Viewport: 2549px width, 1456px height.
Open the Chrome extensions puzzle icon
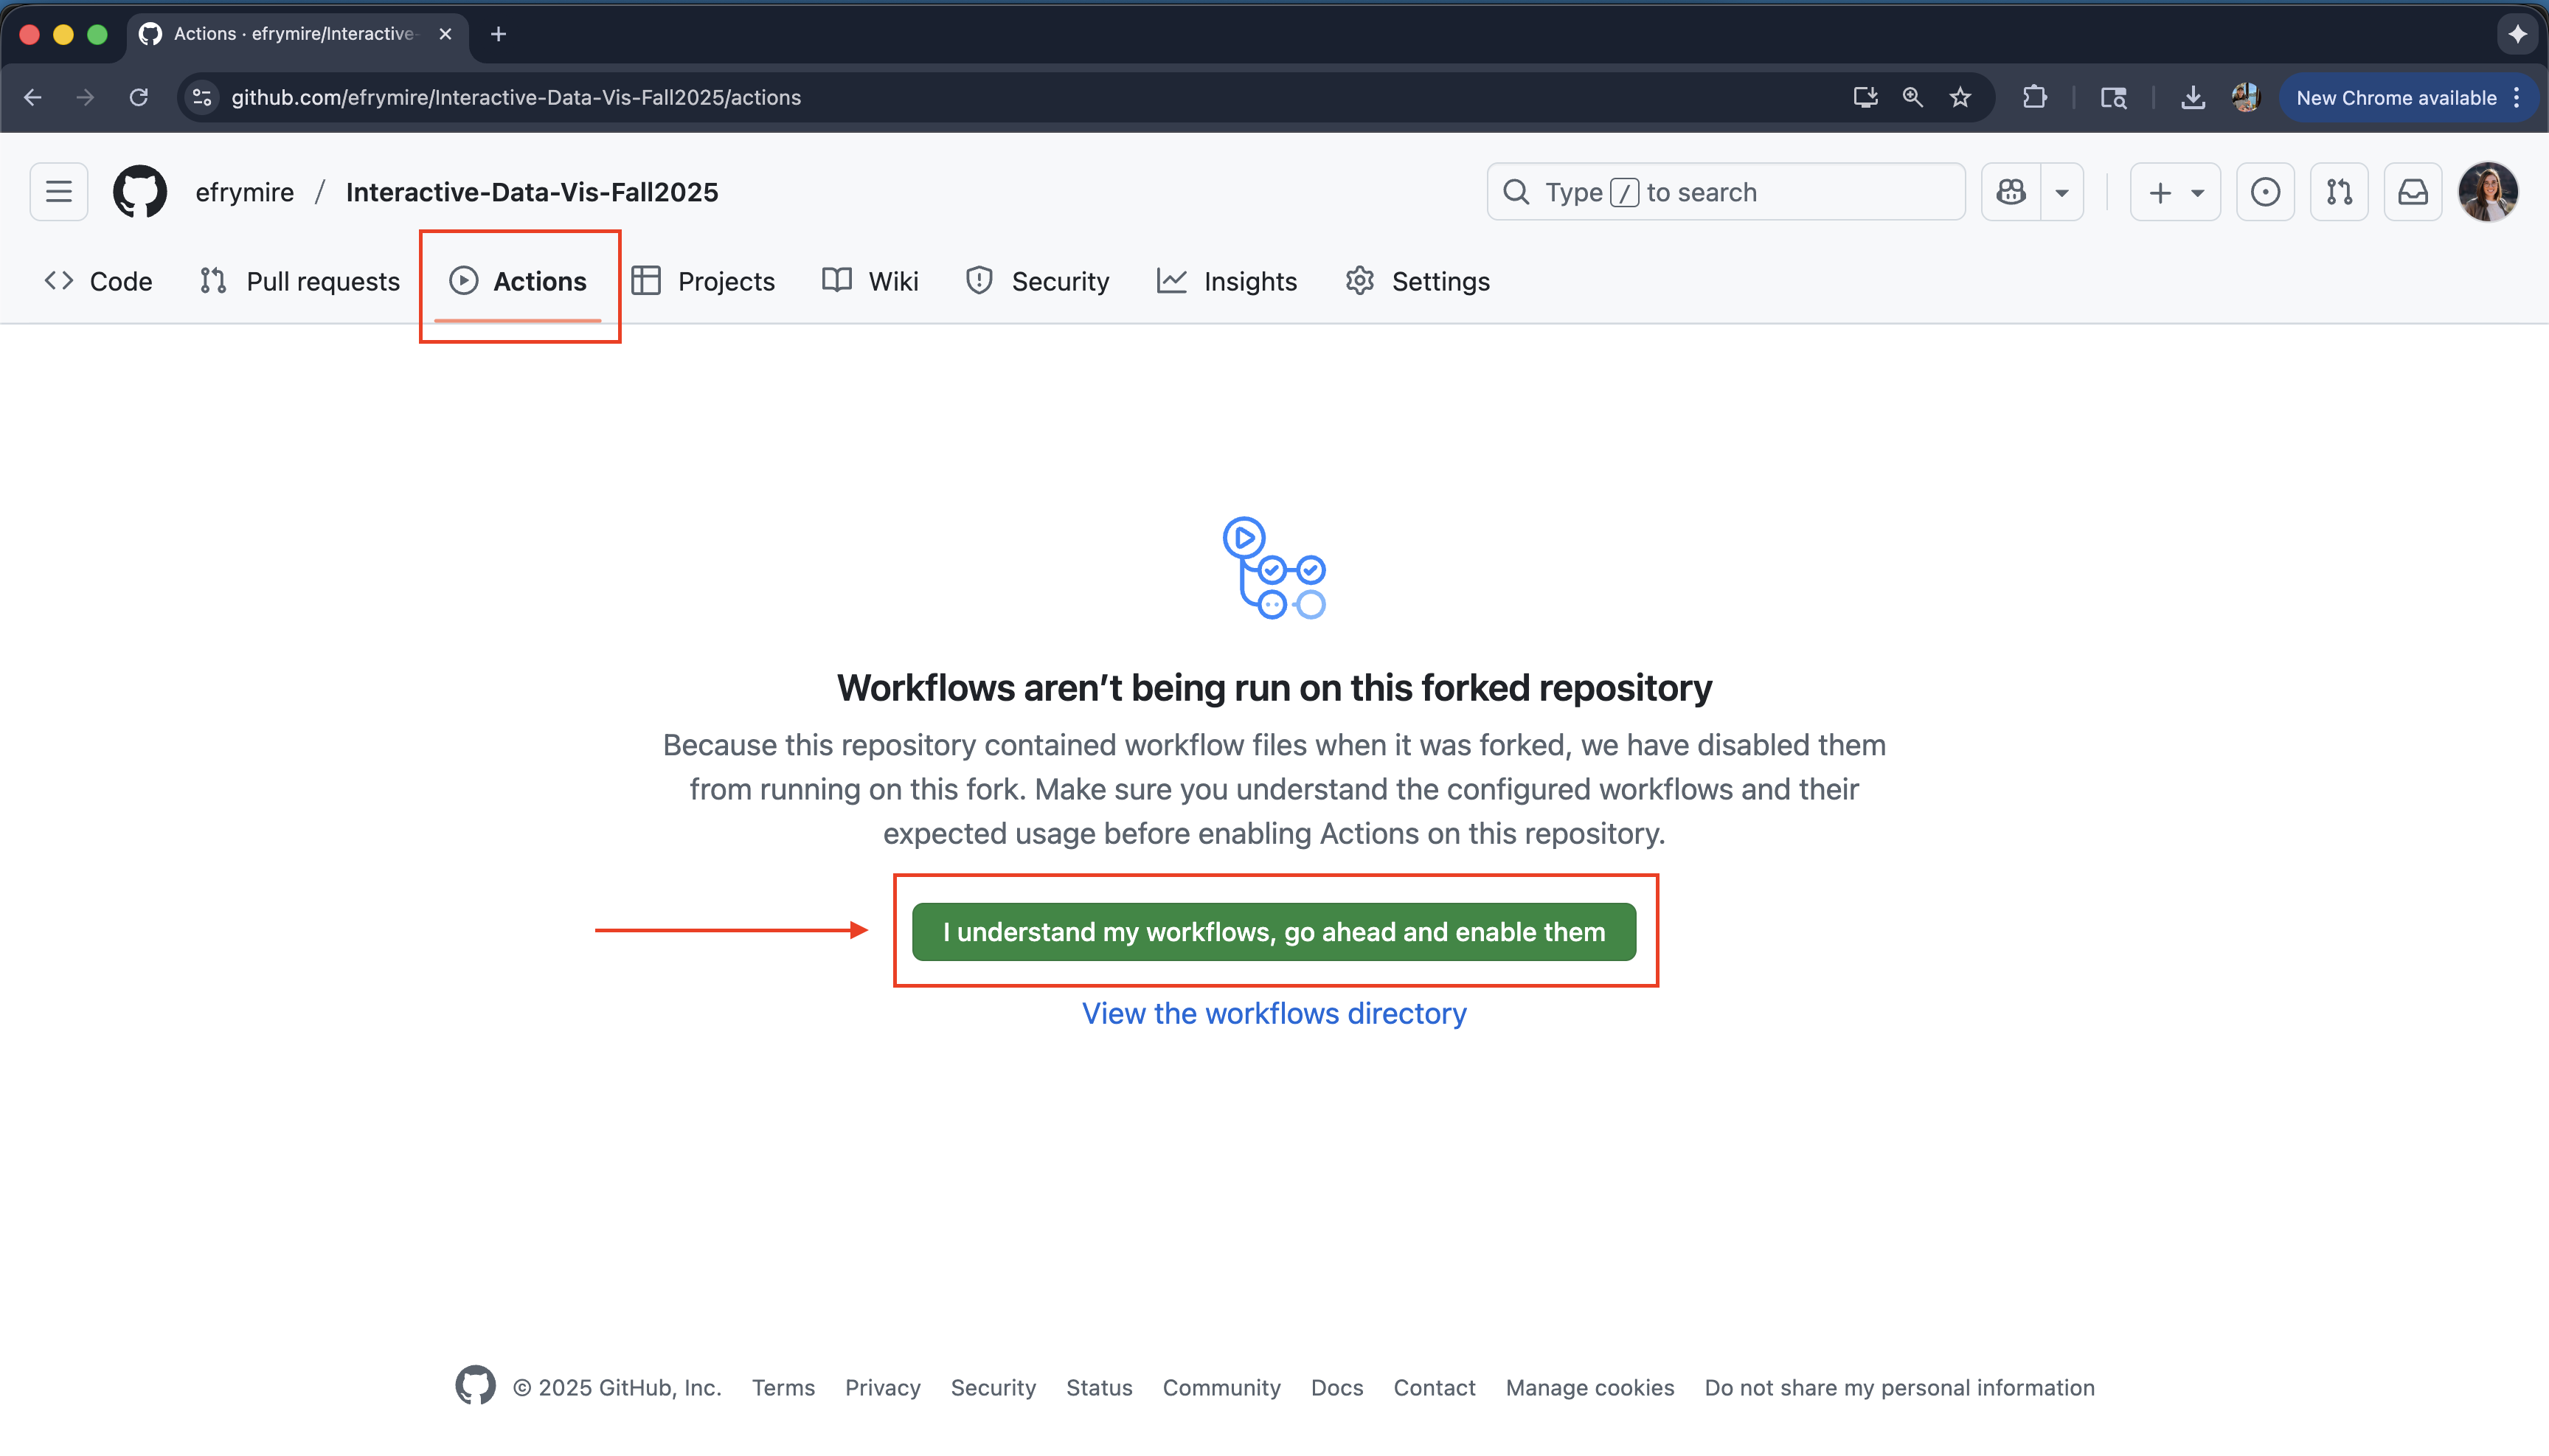2034,97
